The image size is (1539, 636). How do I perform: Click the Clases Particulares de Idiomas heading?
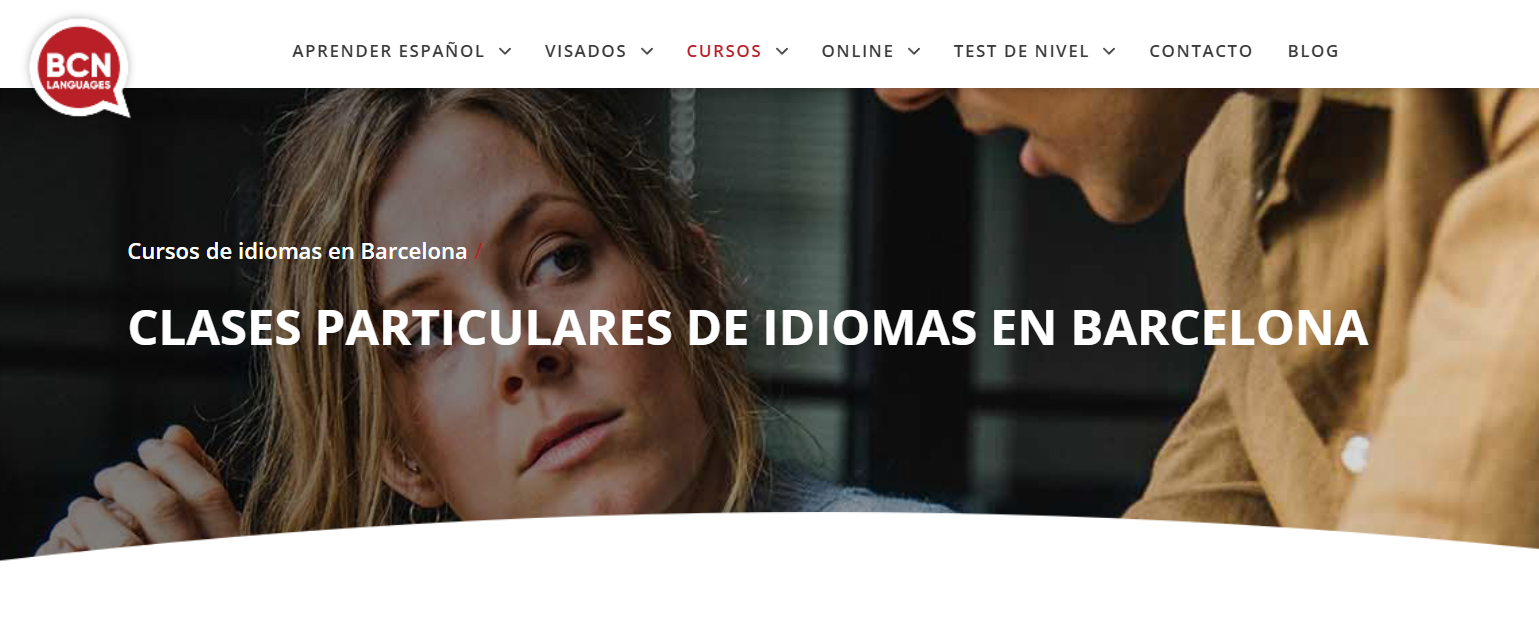pyautogui.click(x=747, y=327)
